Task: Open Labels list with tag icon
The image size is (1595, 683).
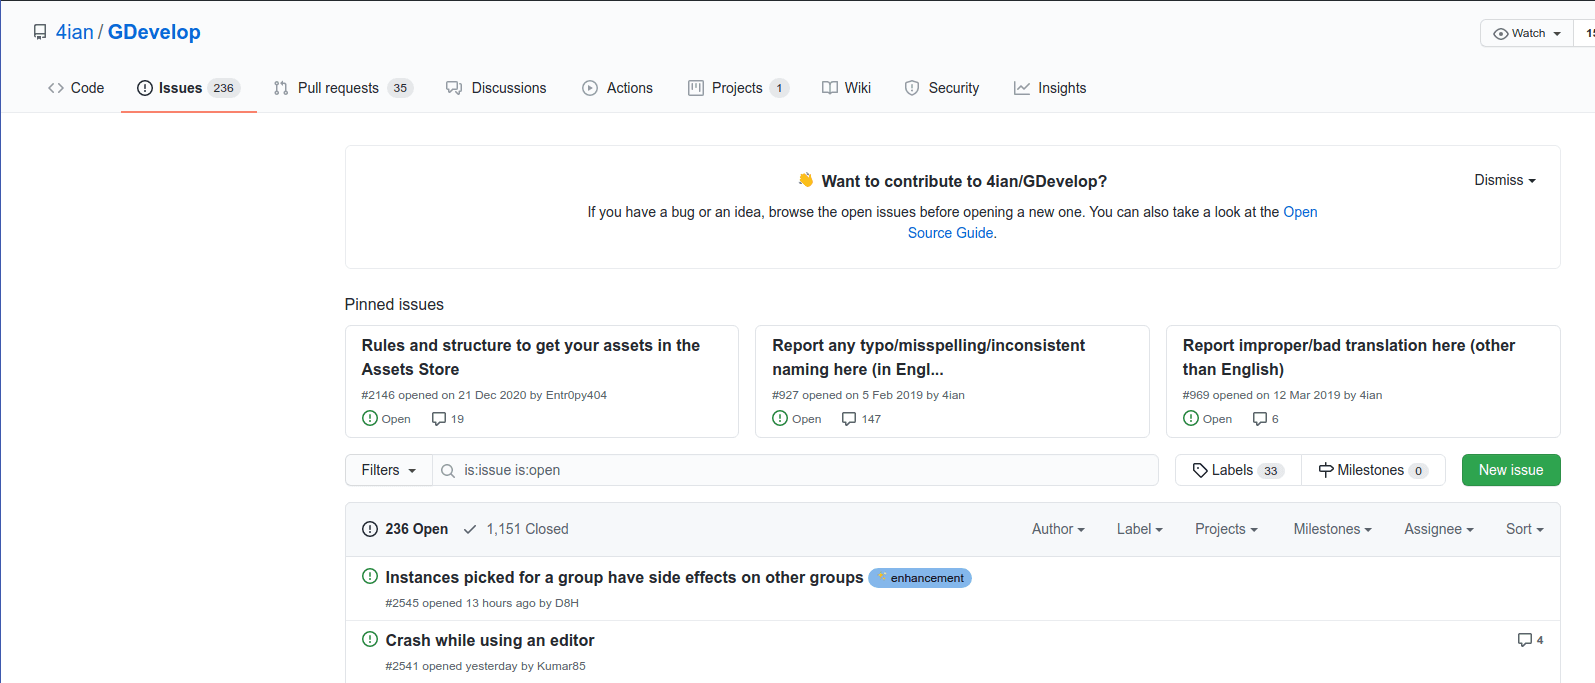Action: tap(1238, 470)
